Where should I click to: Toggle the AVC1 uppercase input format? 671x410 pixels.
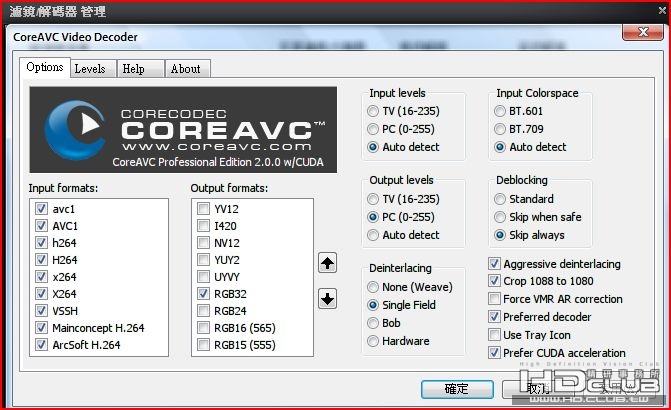(41, 226)
